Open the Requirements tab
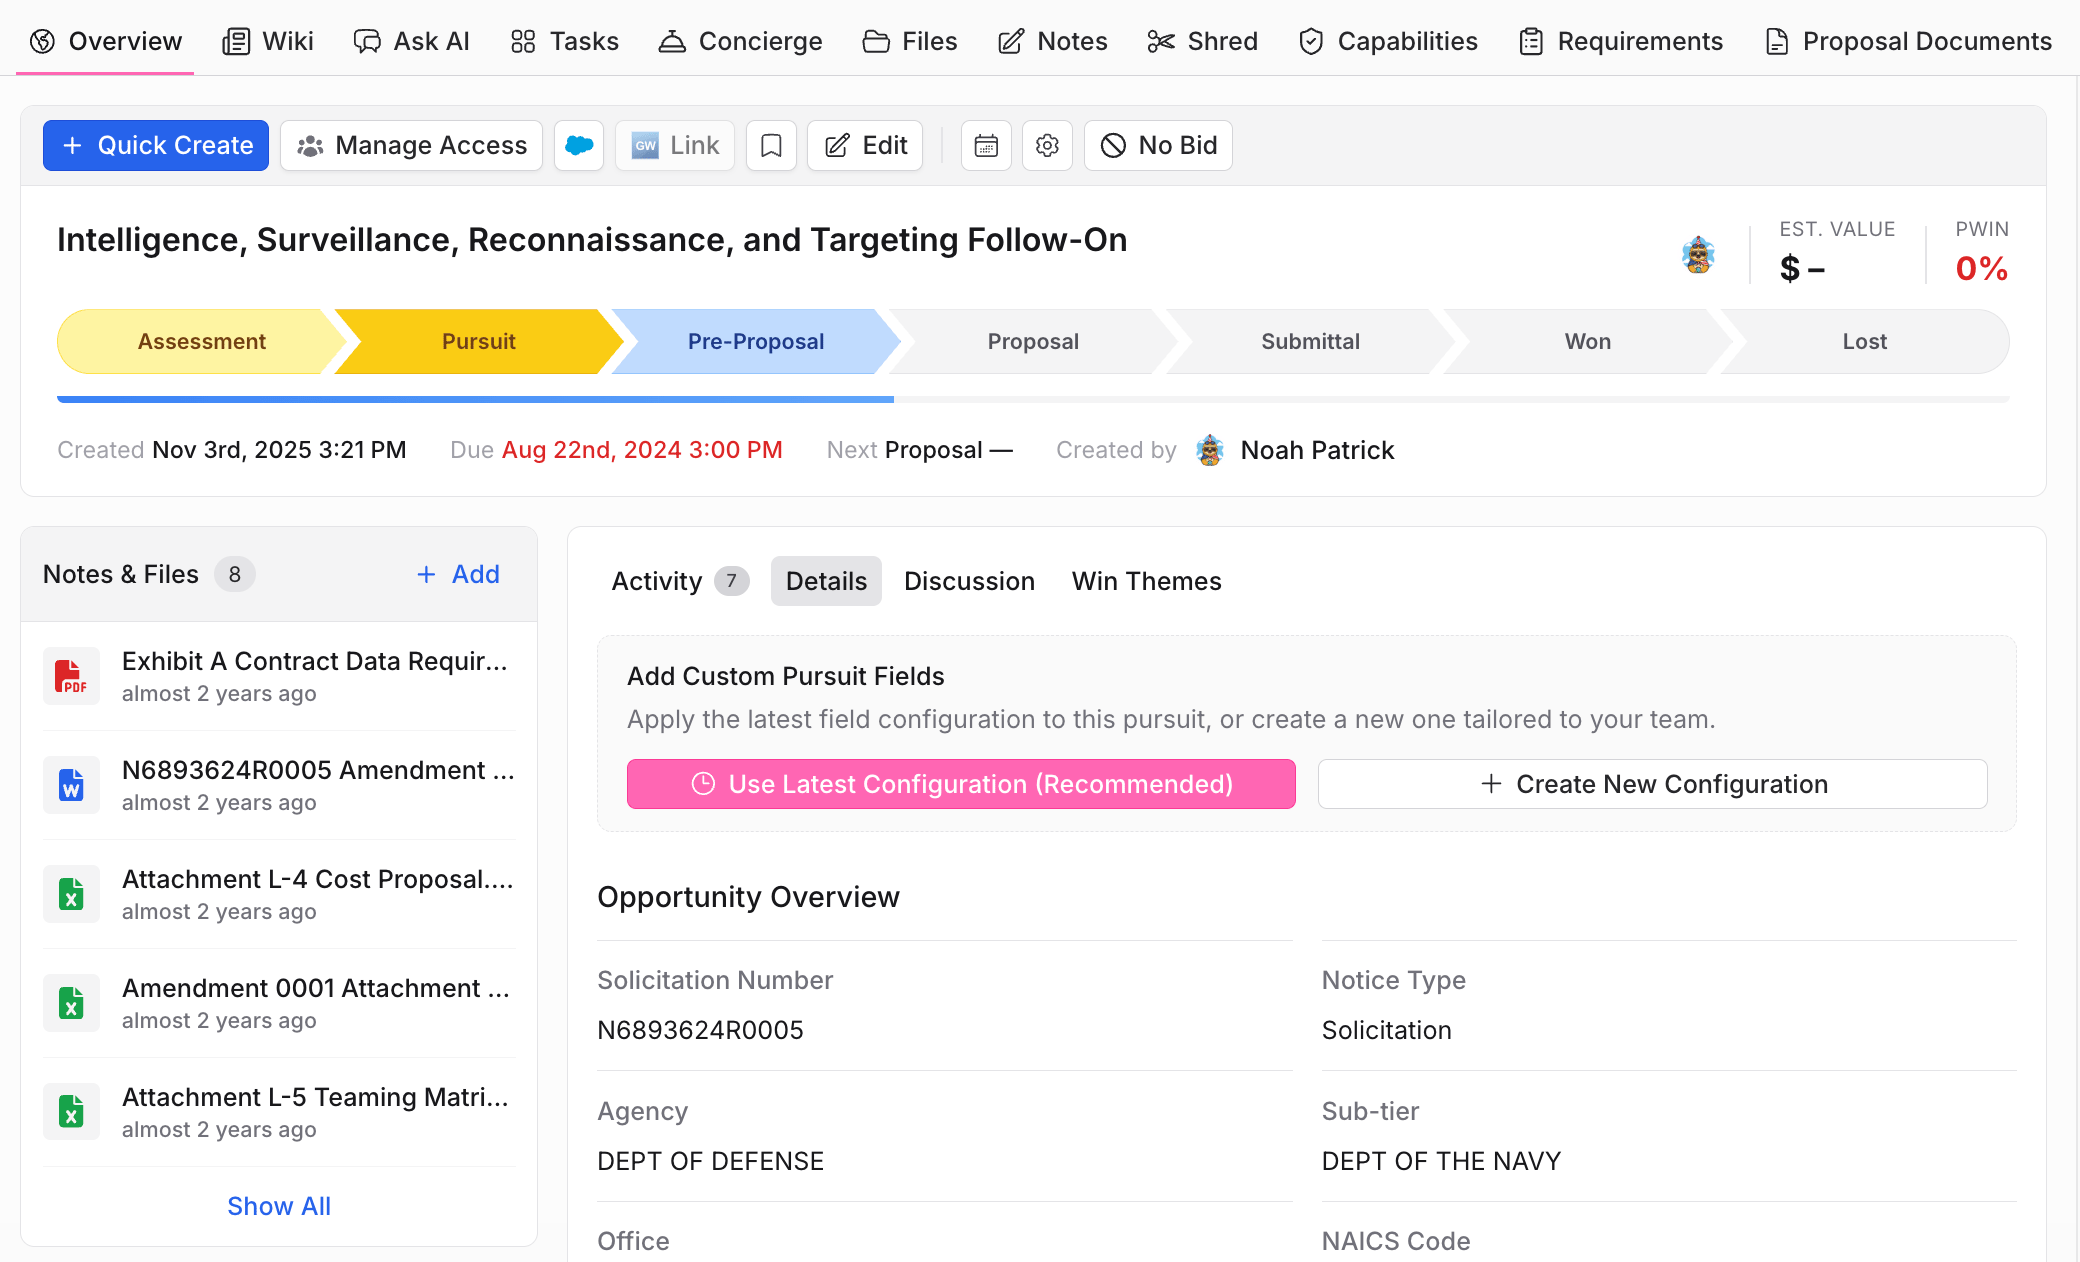The image size is (2080, 1262). 1621,41
